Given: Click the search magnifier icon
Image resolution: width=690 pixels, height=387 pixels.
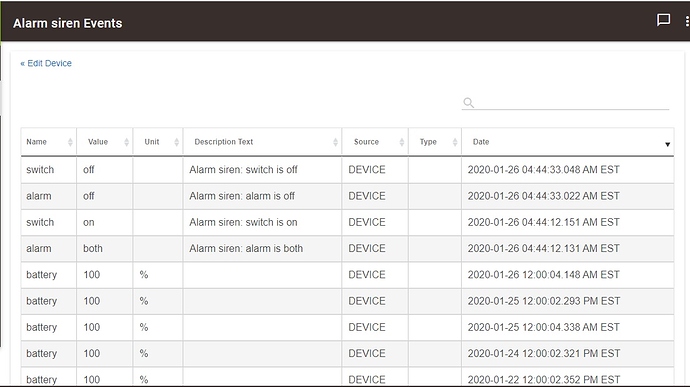Looking at the screenshot, I should point(468,103).
